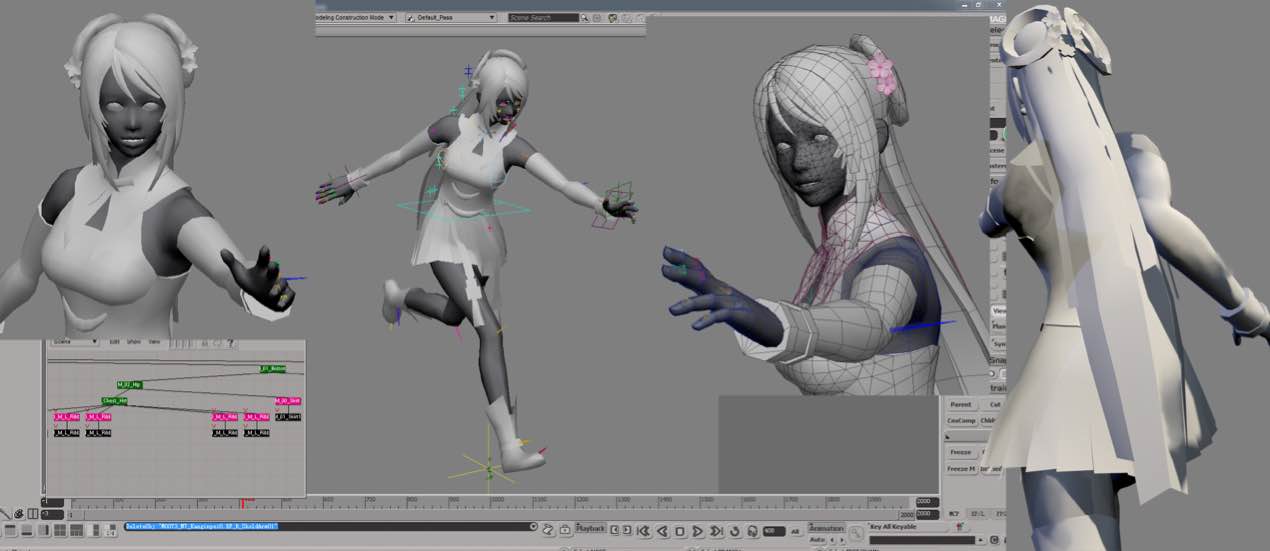Screen dimensions: 1270x551
Task: Click the end frame 2000 field
Action: (927, 502)
